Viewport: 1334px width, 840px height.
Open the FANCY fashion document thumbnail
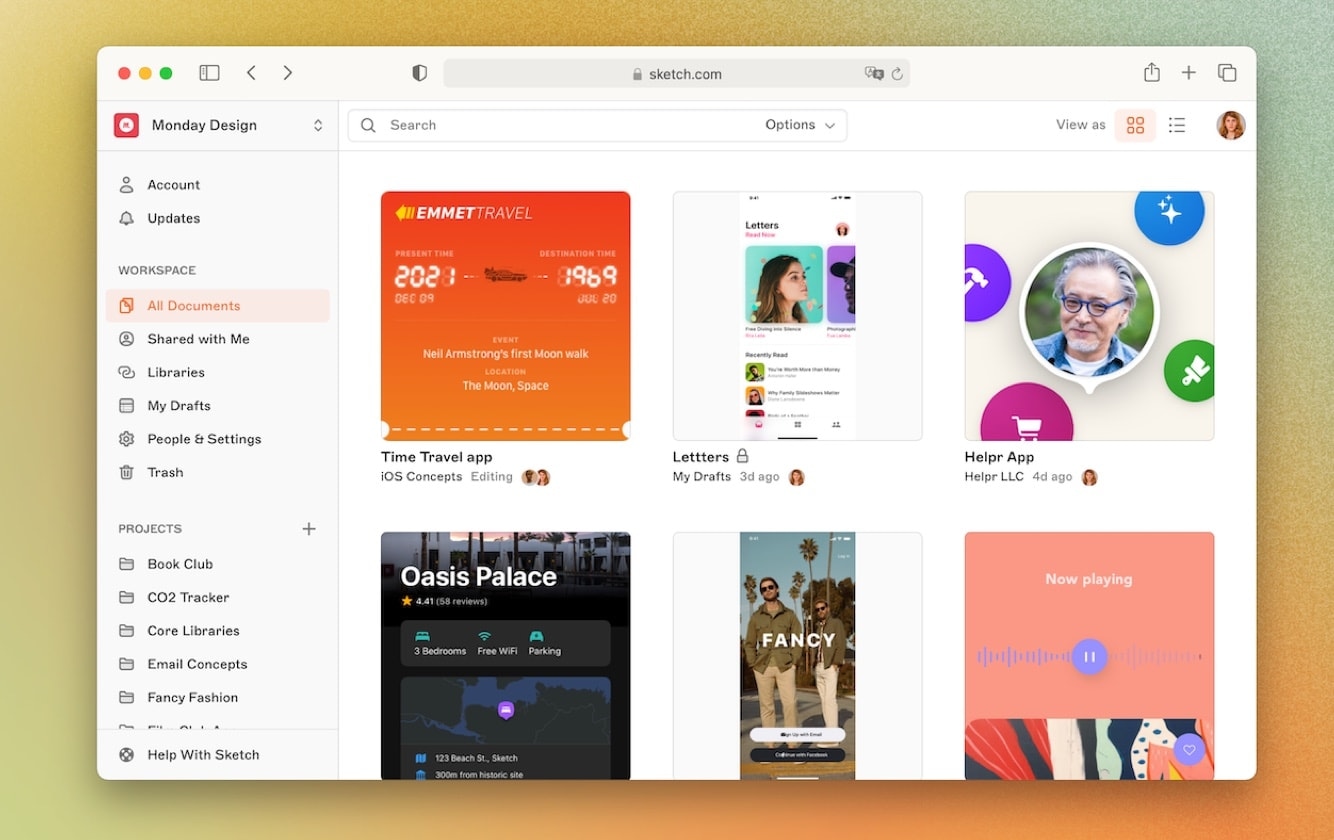tap(797, 656)
